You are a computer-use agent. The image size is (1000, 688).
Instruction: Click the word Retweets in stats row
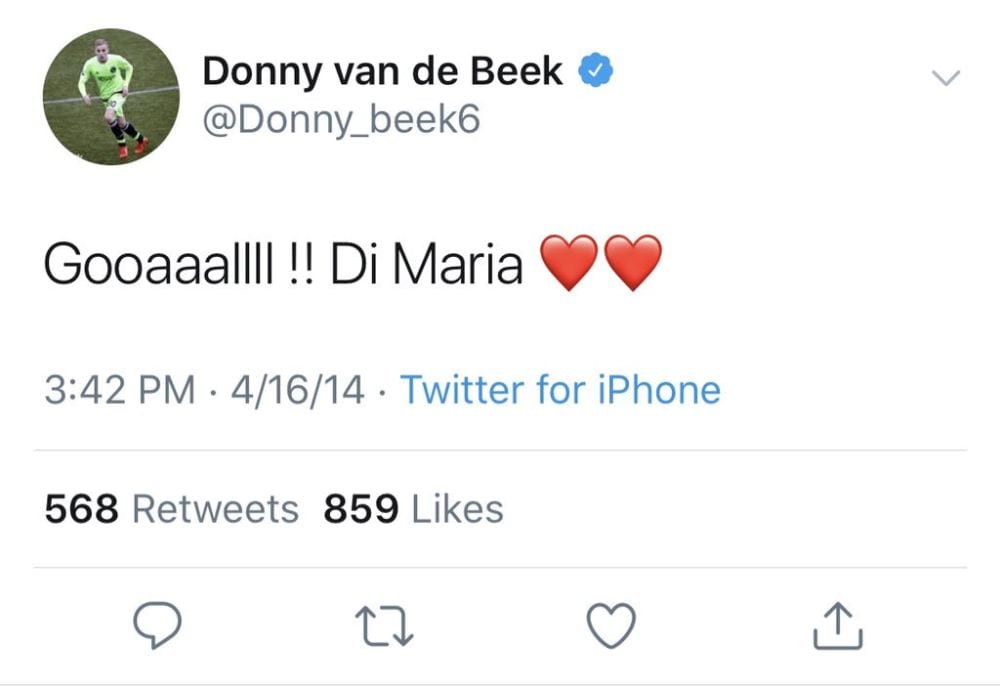(215, 509)
